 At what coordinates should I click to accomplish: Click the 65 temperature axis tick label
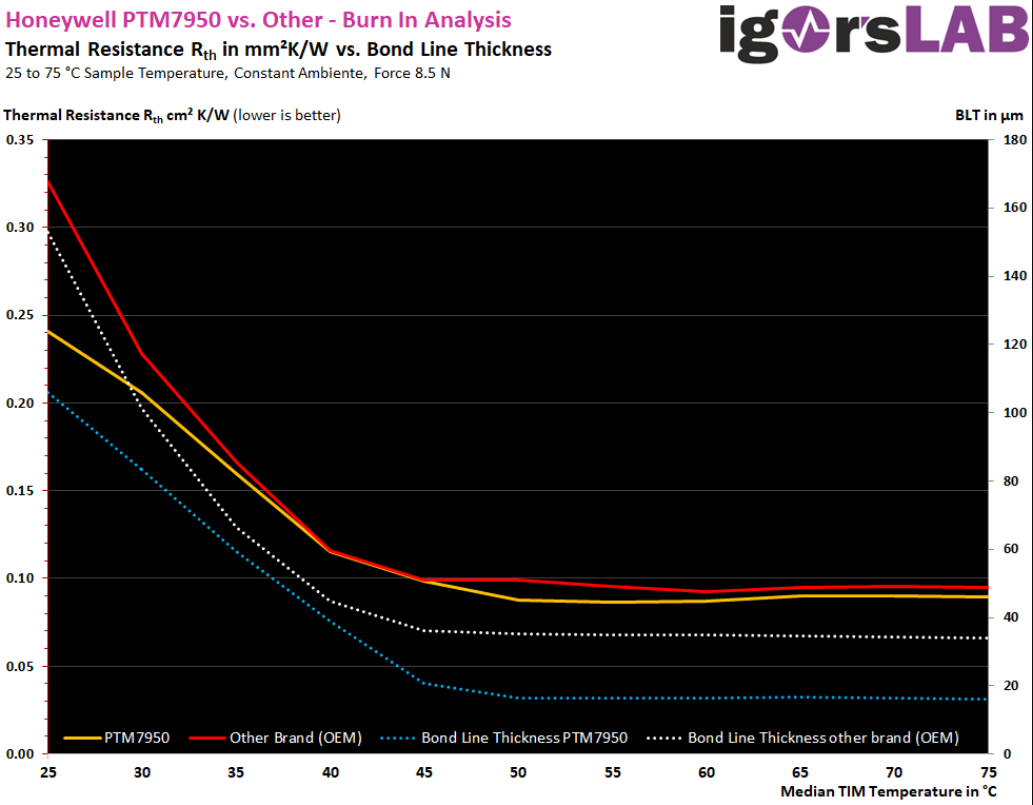(x=800, y=772)
